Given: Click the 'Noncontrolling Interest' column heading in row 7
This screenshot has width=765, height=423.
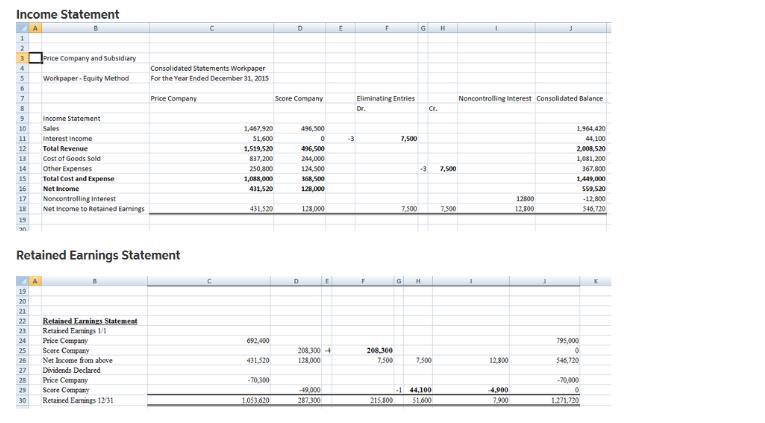Looking at the screenshot, I should click(495, 99).
